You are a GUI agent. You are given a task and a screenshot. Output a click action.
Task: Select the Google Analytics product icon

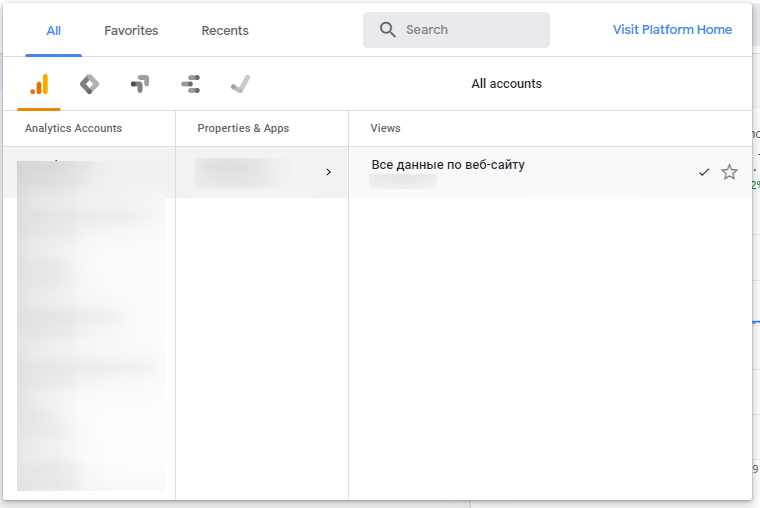39,85
